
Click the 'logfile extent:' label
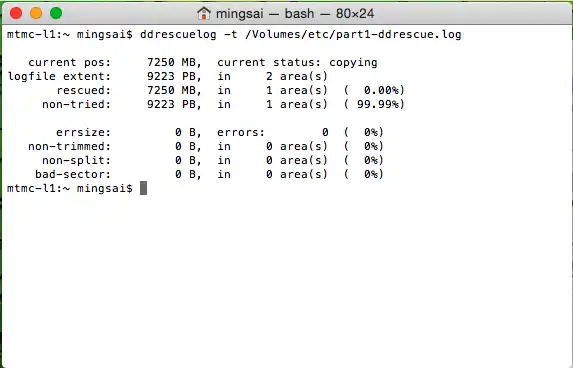tap(59, 76)
